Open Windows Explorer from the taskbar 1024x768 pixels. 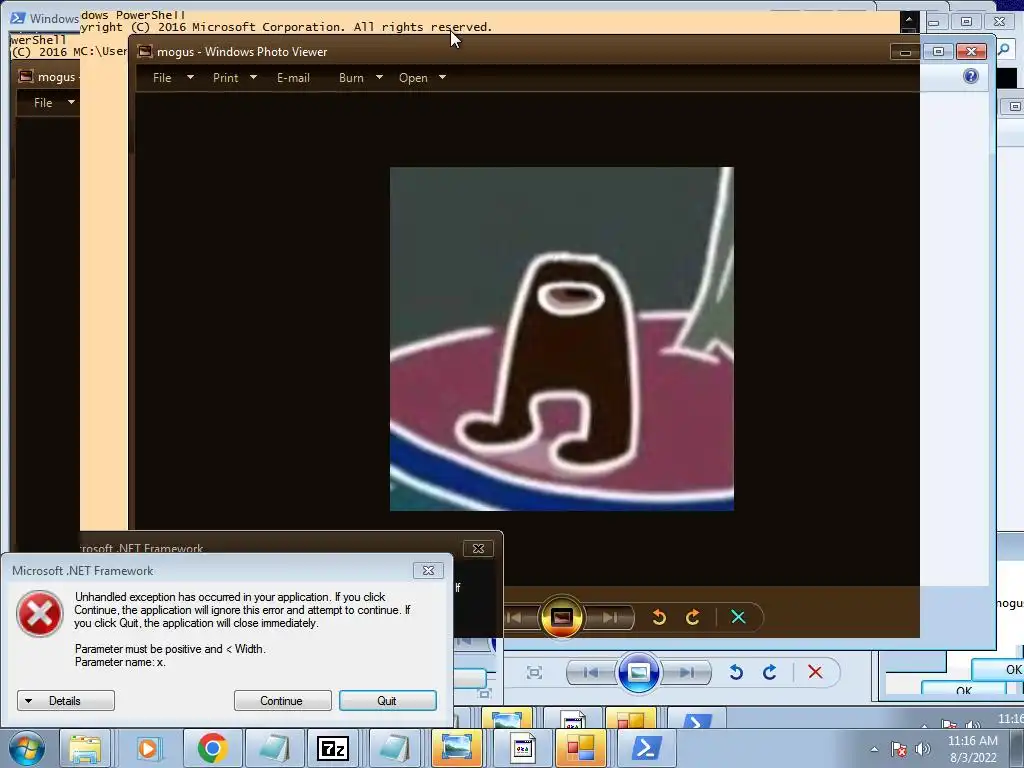(85, 748)
